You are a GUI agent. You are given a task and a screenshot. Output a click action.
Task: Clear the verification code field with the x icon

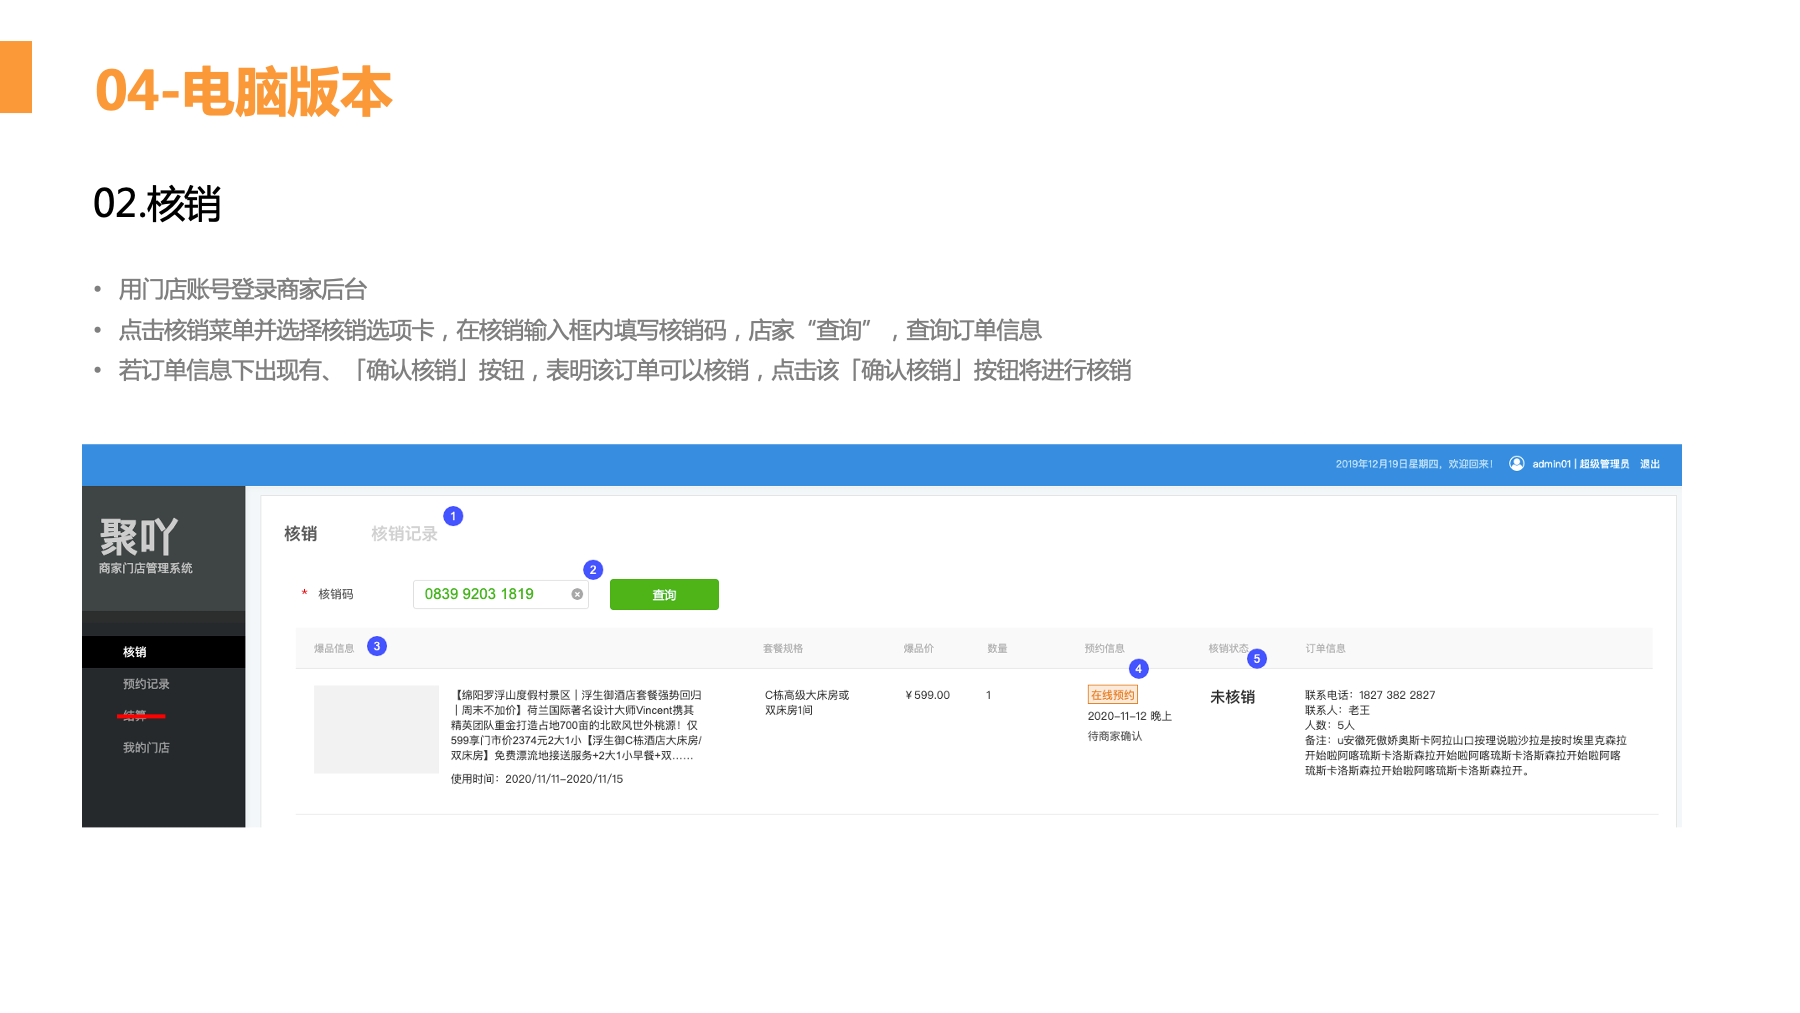(577, 594)
